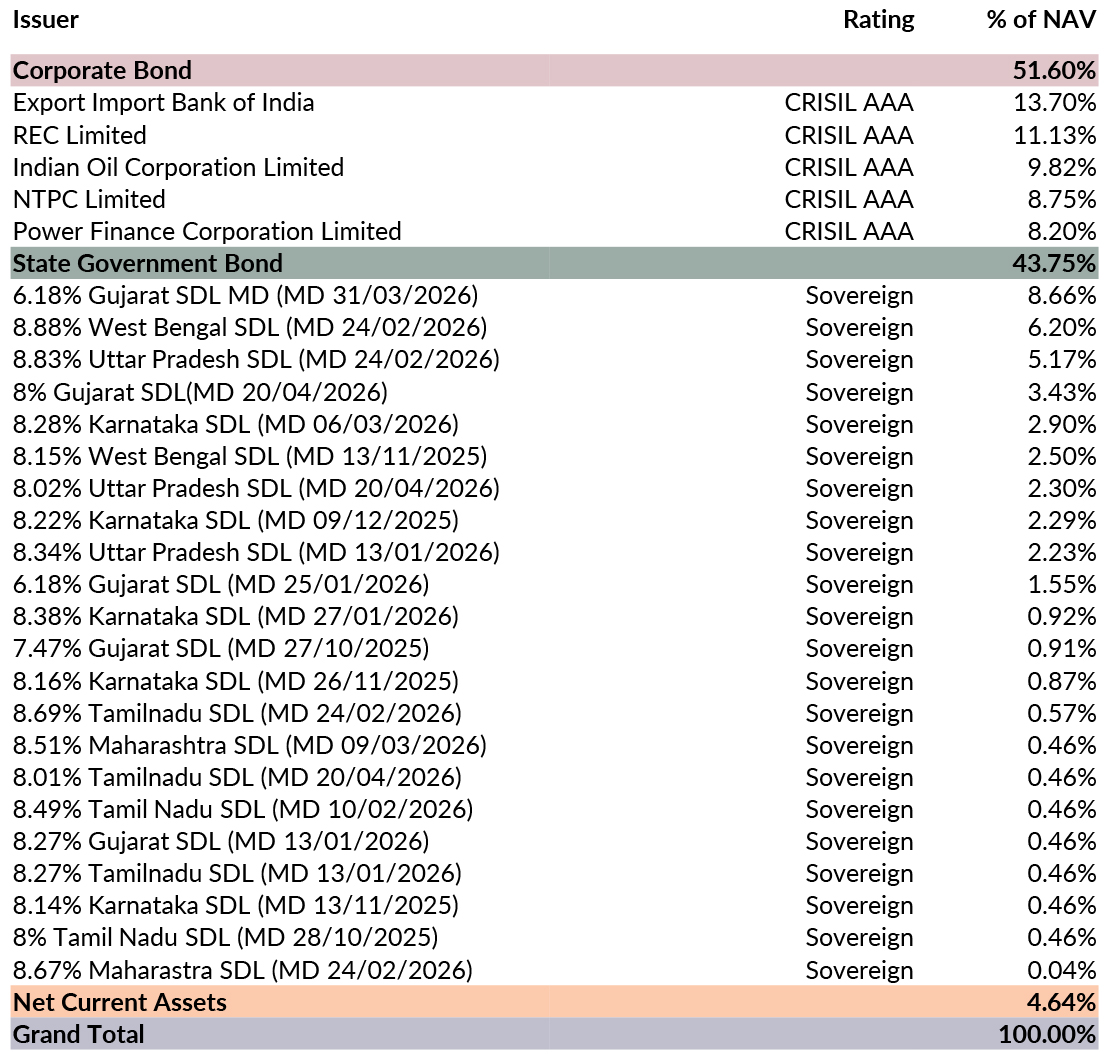Select the Corporate Bond category row
This screenshot has height=1059, width=1108.
pyautogui.click(x=102, y=71)
